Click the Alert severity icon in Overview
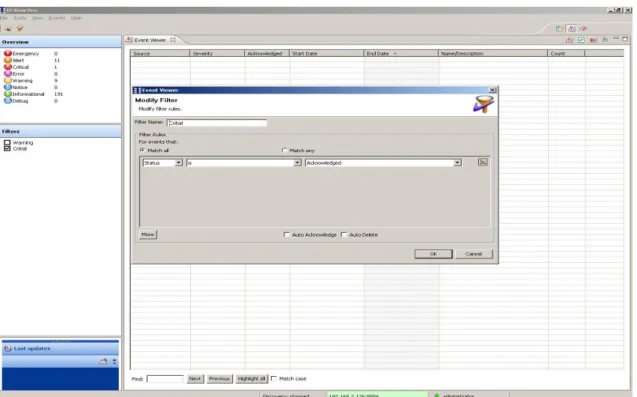637x397 pixels. pos(8,60)
